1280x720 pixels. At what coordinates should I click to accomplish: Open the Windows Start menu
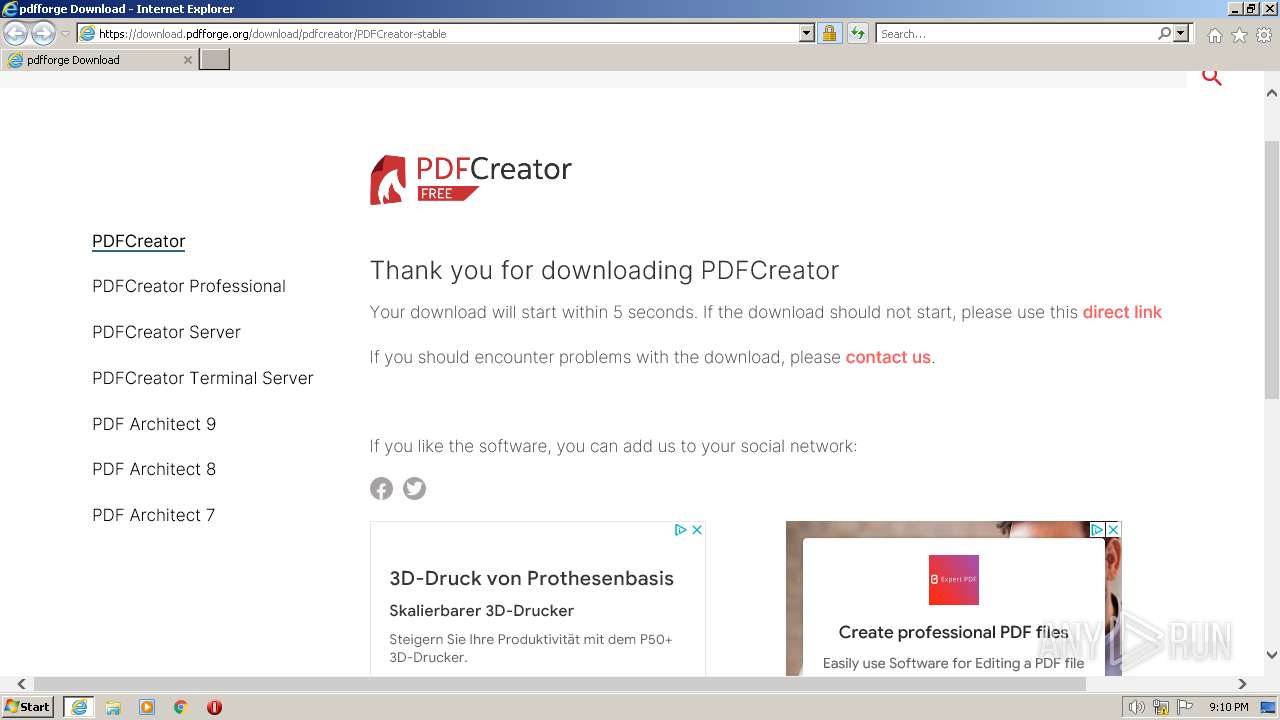(28, 707)
